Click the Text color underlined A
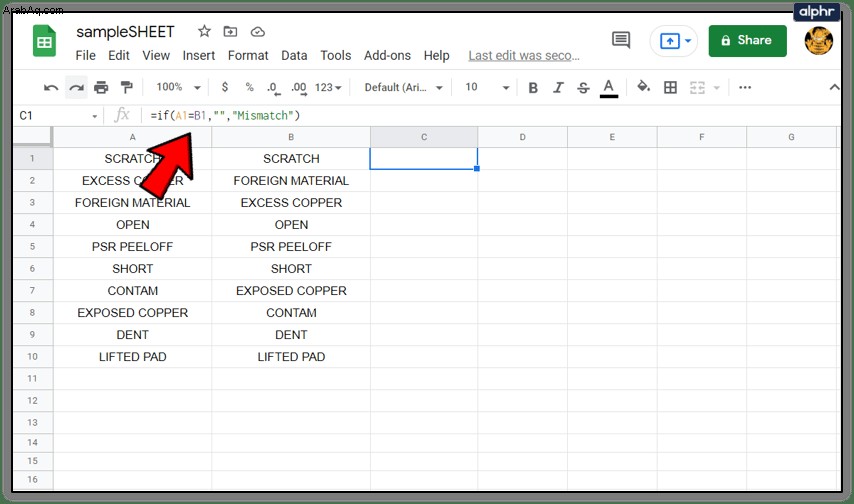This screenshot has width=854, height=504. point(608,88)
